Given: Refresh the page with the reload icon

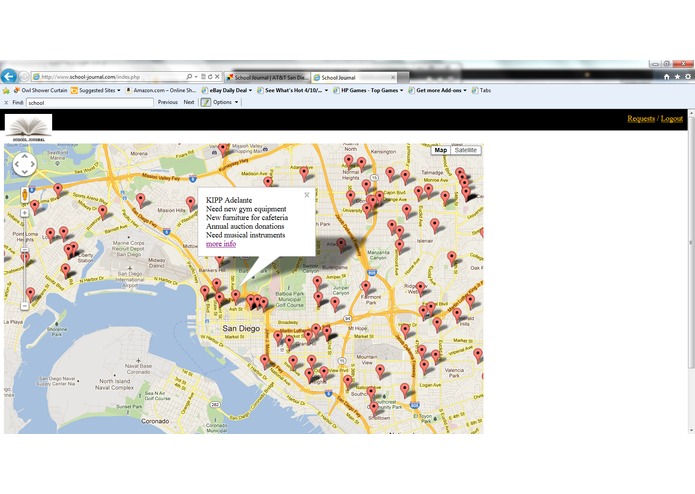Looking at the screenshot, I should click(210, 77).
